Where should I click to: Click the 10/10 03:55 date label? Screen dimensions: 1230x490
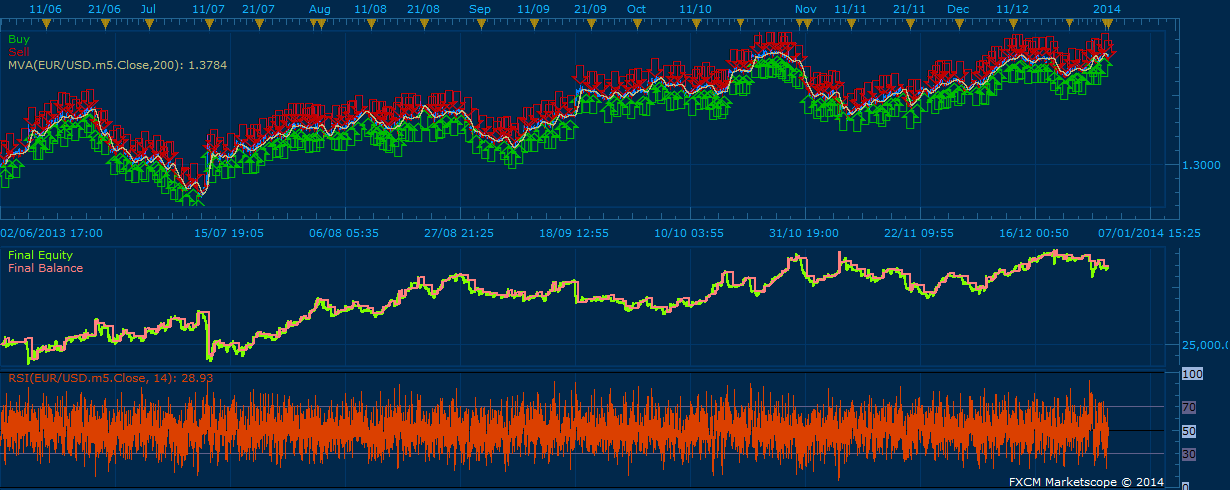point(689,232)
